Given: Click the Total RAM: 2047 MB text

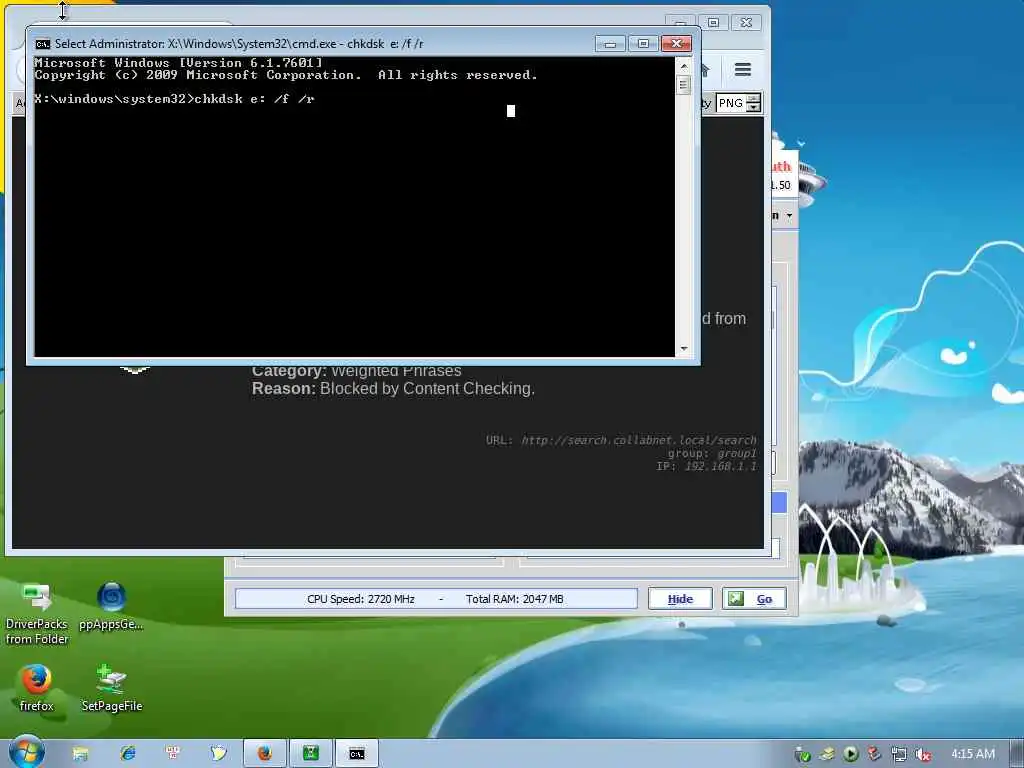Looking at the screenshot, I should [x=515, y=599].
